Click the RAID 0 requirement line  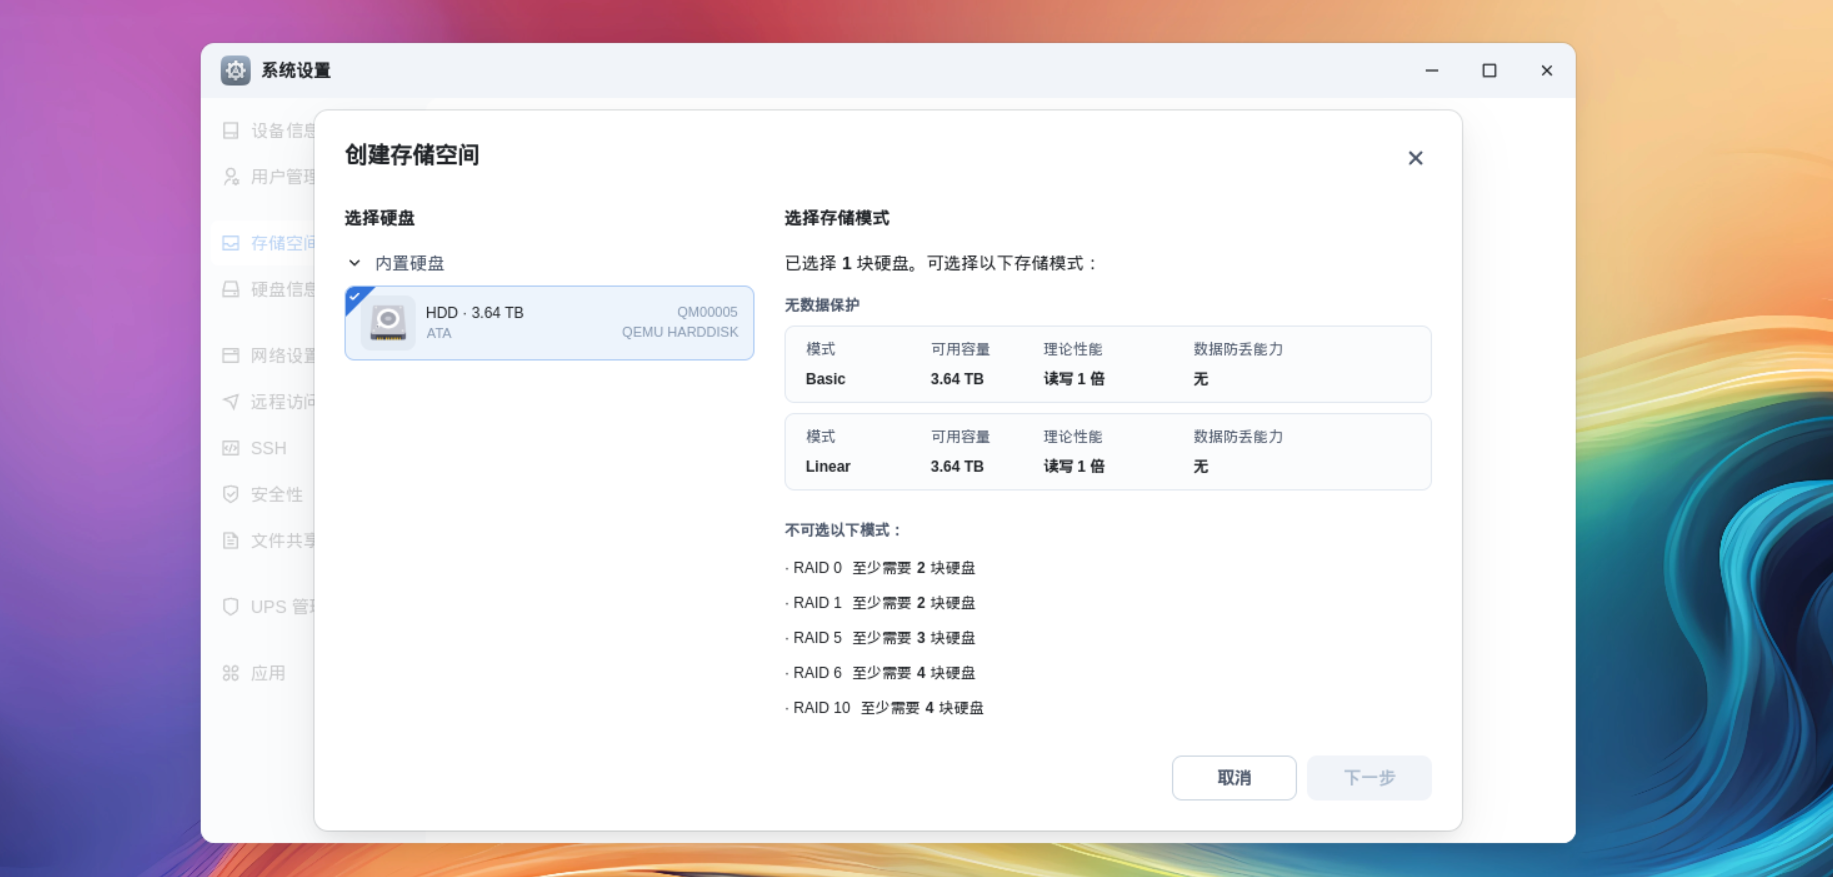pos(880,568)
